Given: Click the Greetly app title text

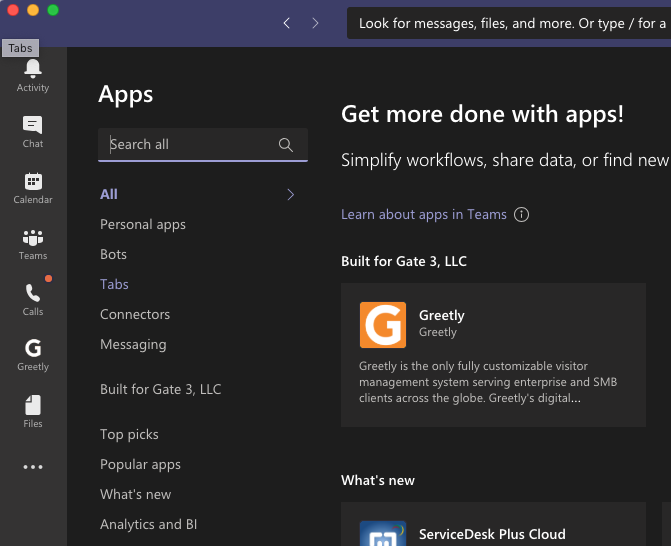Looking at the screenshot, I should pos(442,315).
